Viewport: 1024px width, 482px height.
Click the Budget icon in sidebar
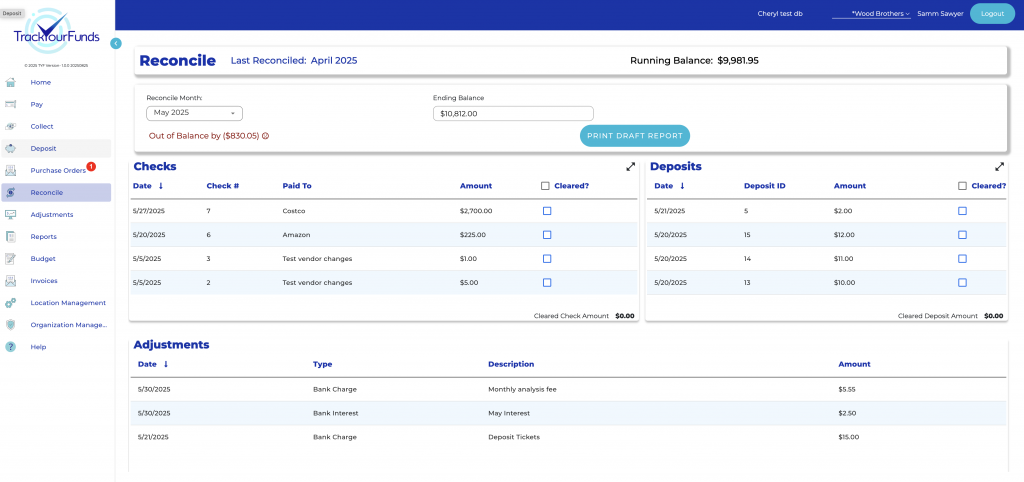pyautogui.click(x=11, y=258)
